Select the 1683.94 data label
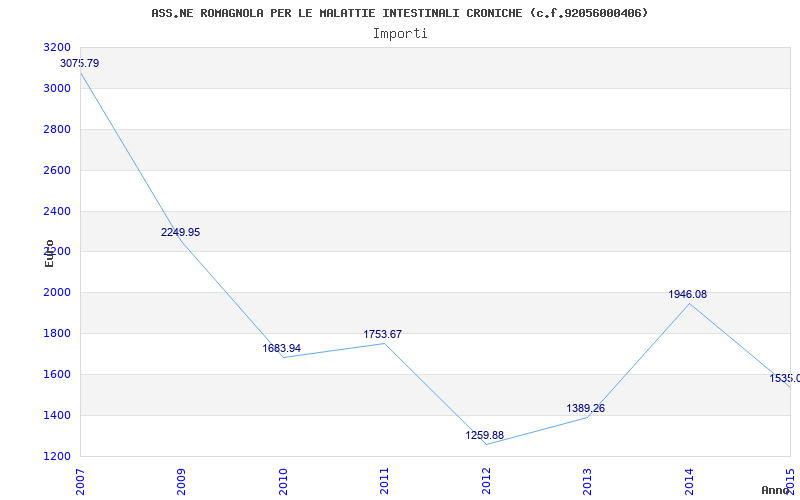 (282, 348)
